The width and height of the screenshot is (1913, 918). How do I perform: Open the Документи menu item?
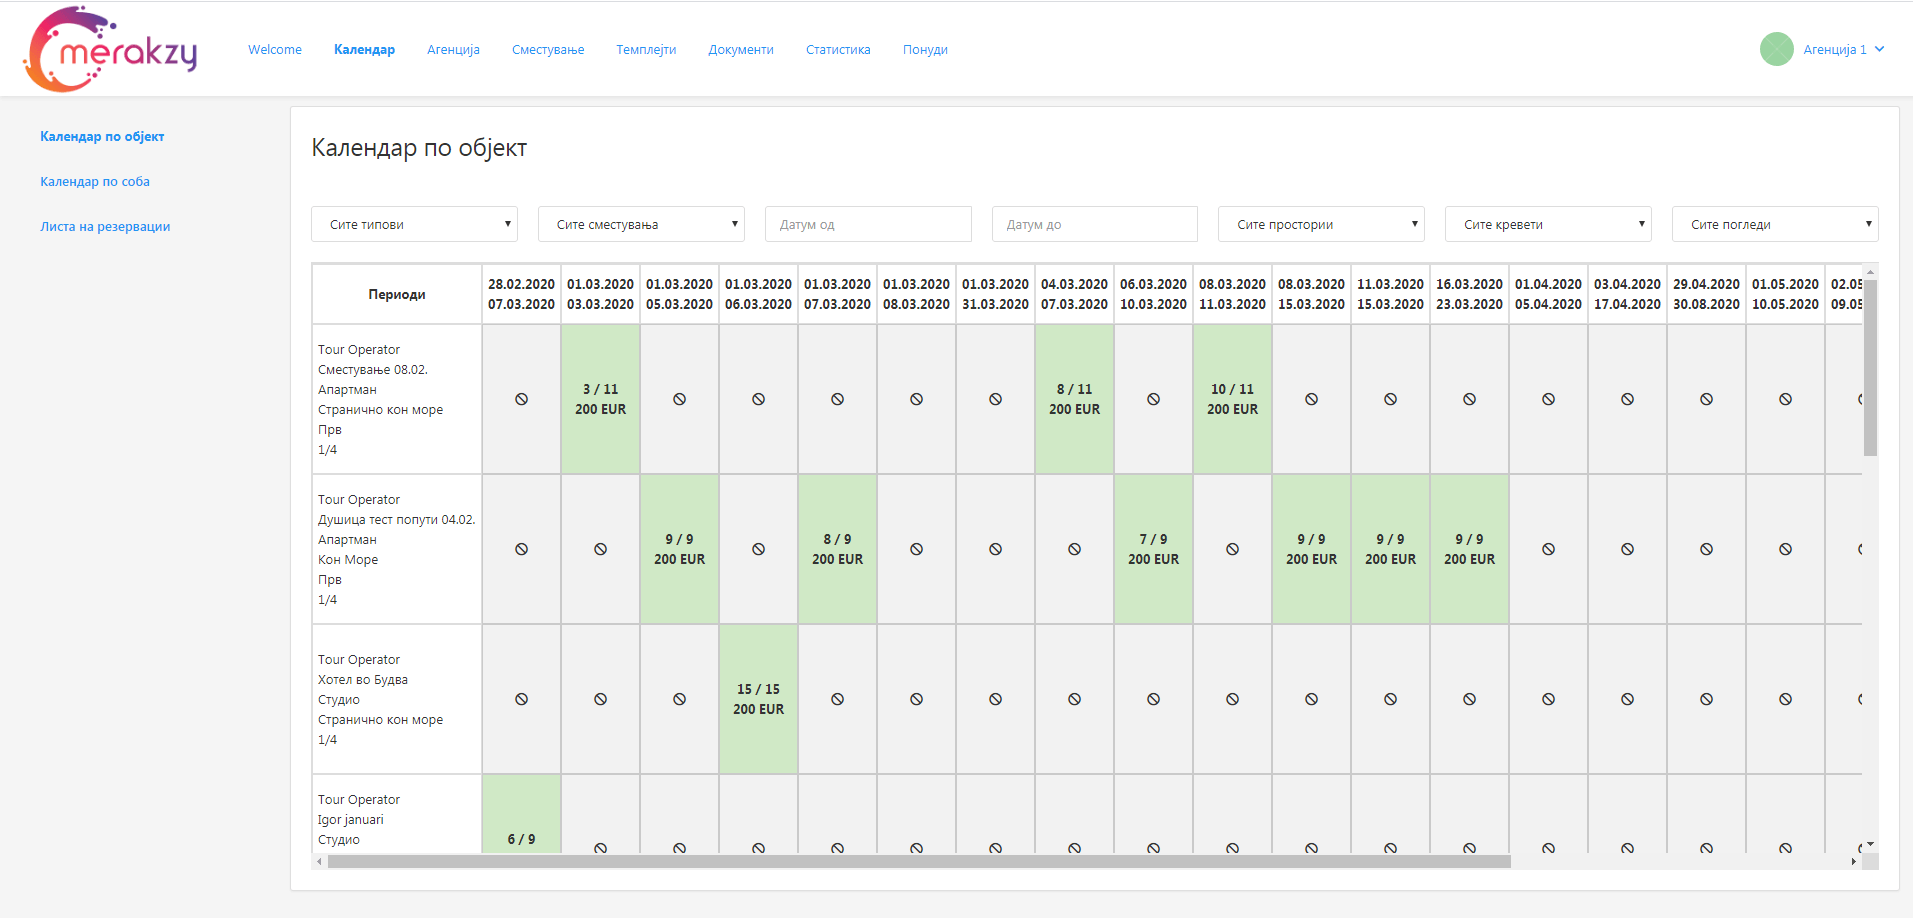[x=741, y=49]
